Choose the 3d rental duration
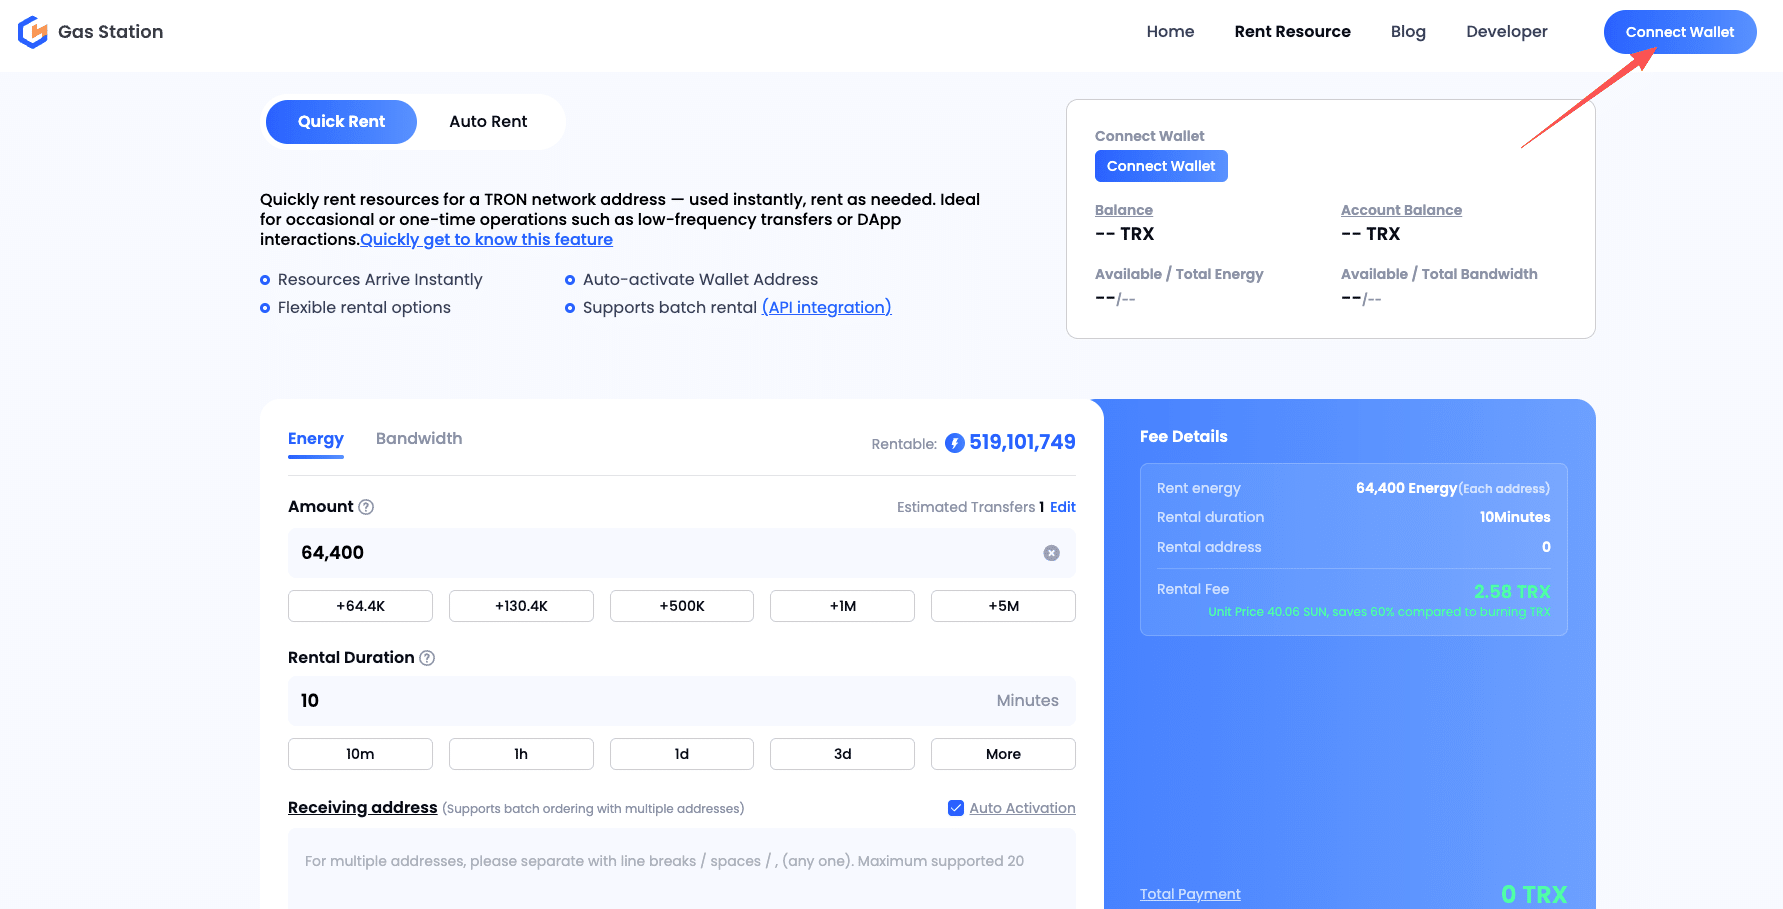Viewport: 1783px width, 909px height. 842,754
